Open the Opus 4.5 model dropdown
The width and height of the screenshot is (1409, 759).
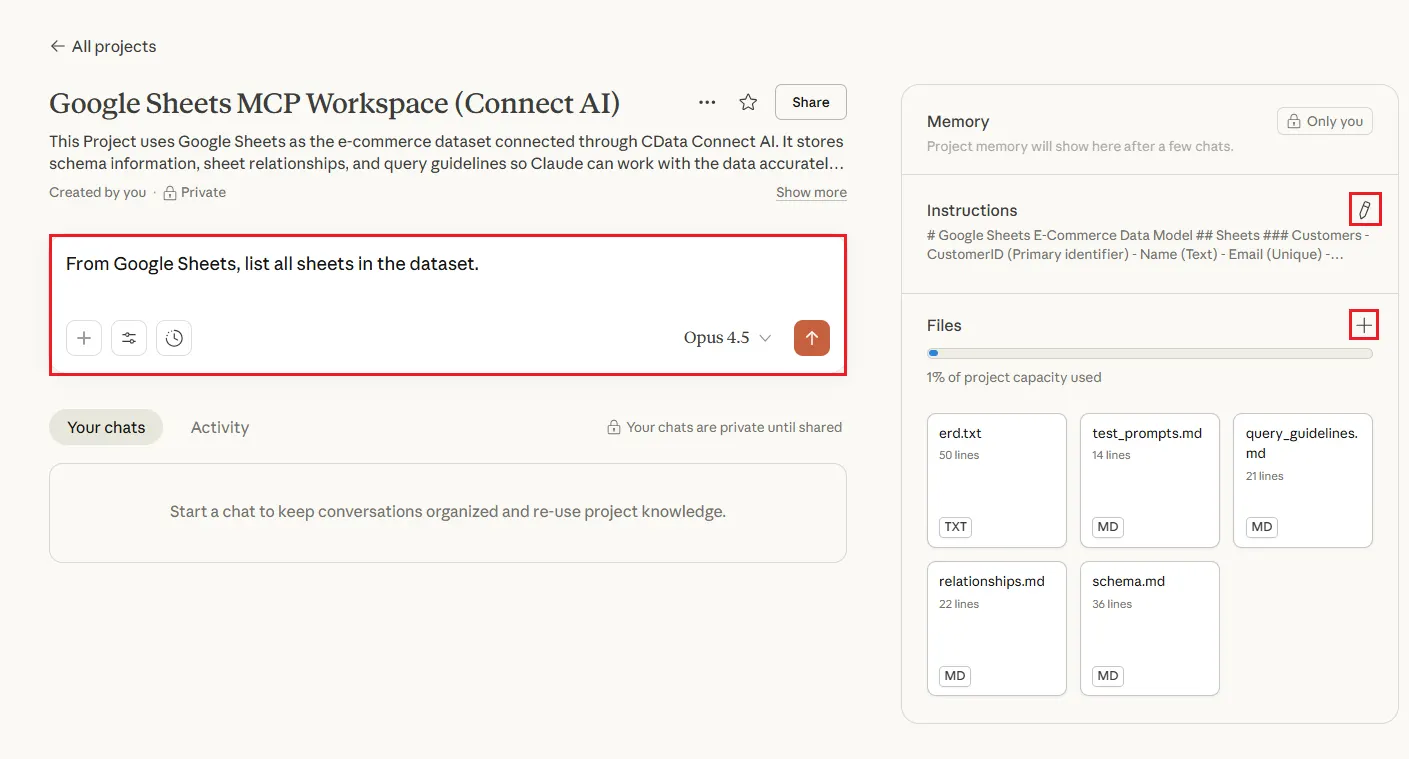click(x=727, y=338)
